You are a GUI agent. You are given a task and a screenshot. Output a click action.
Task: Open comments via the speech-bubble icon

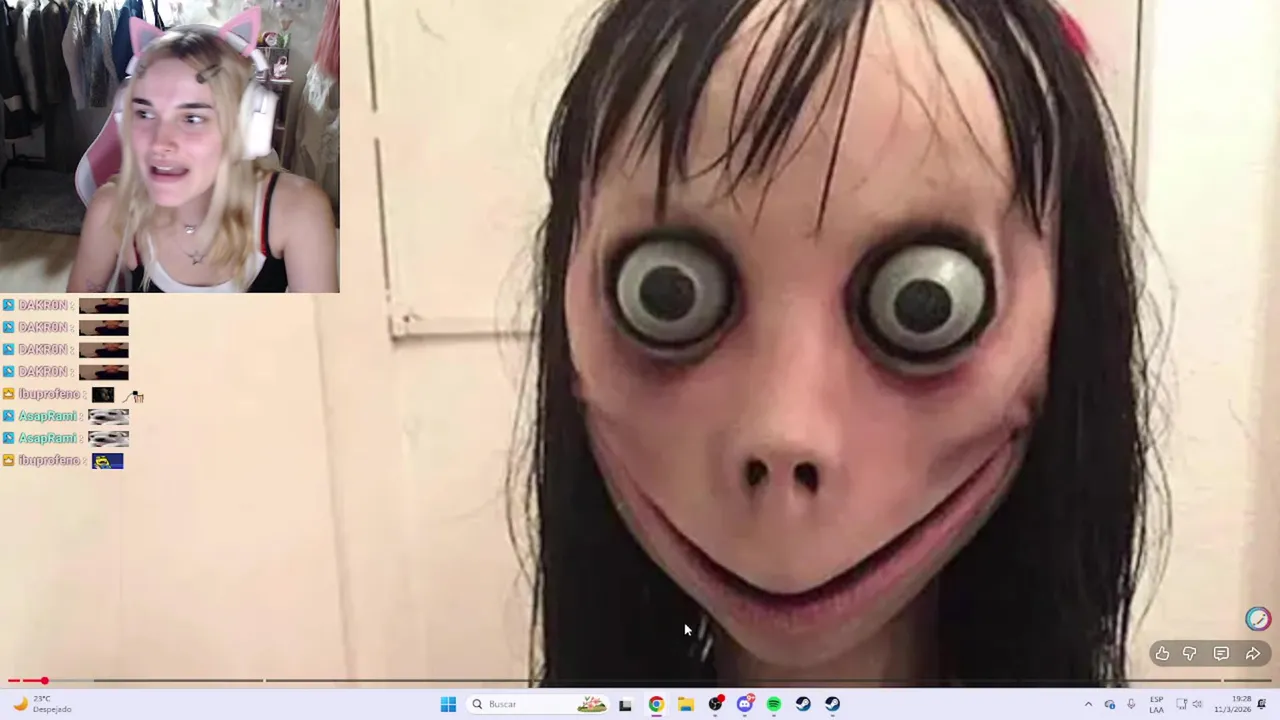tap(1221, 654)
